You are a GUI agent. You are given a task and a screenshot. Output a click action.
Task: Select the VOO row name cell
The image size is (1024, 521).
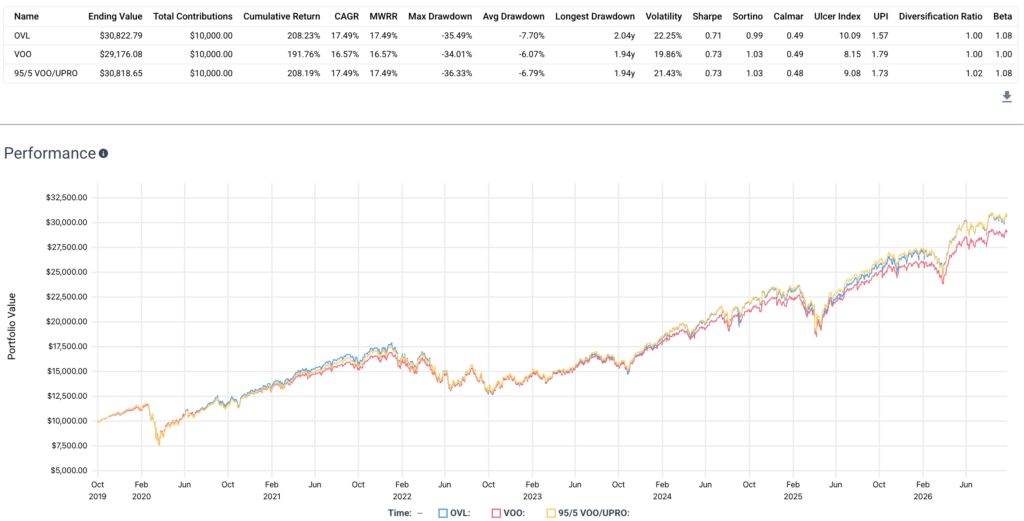(x=22, y=55)
